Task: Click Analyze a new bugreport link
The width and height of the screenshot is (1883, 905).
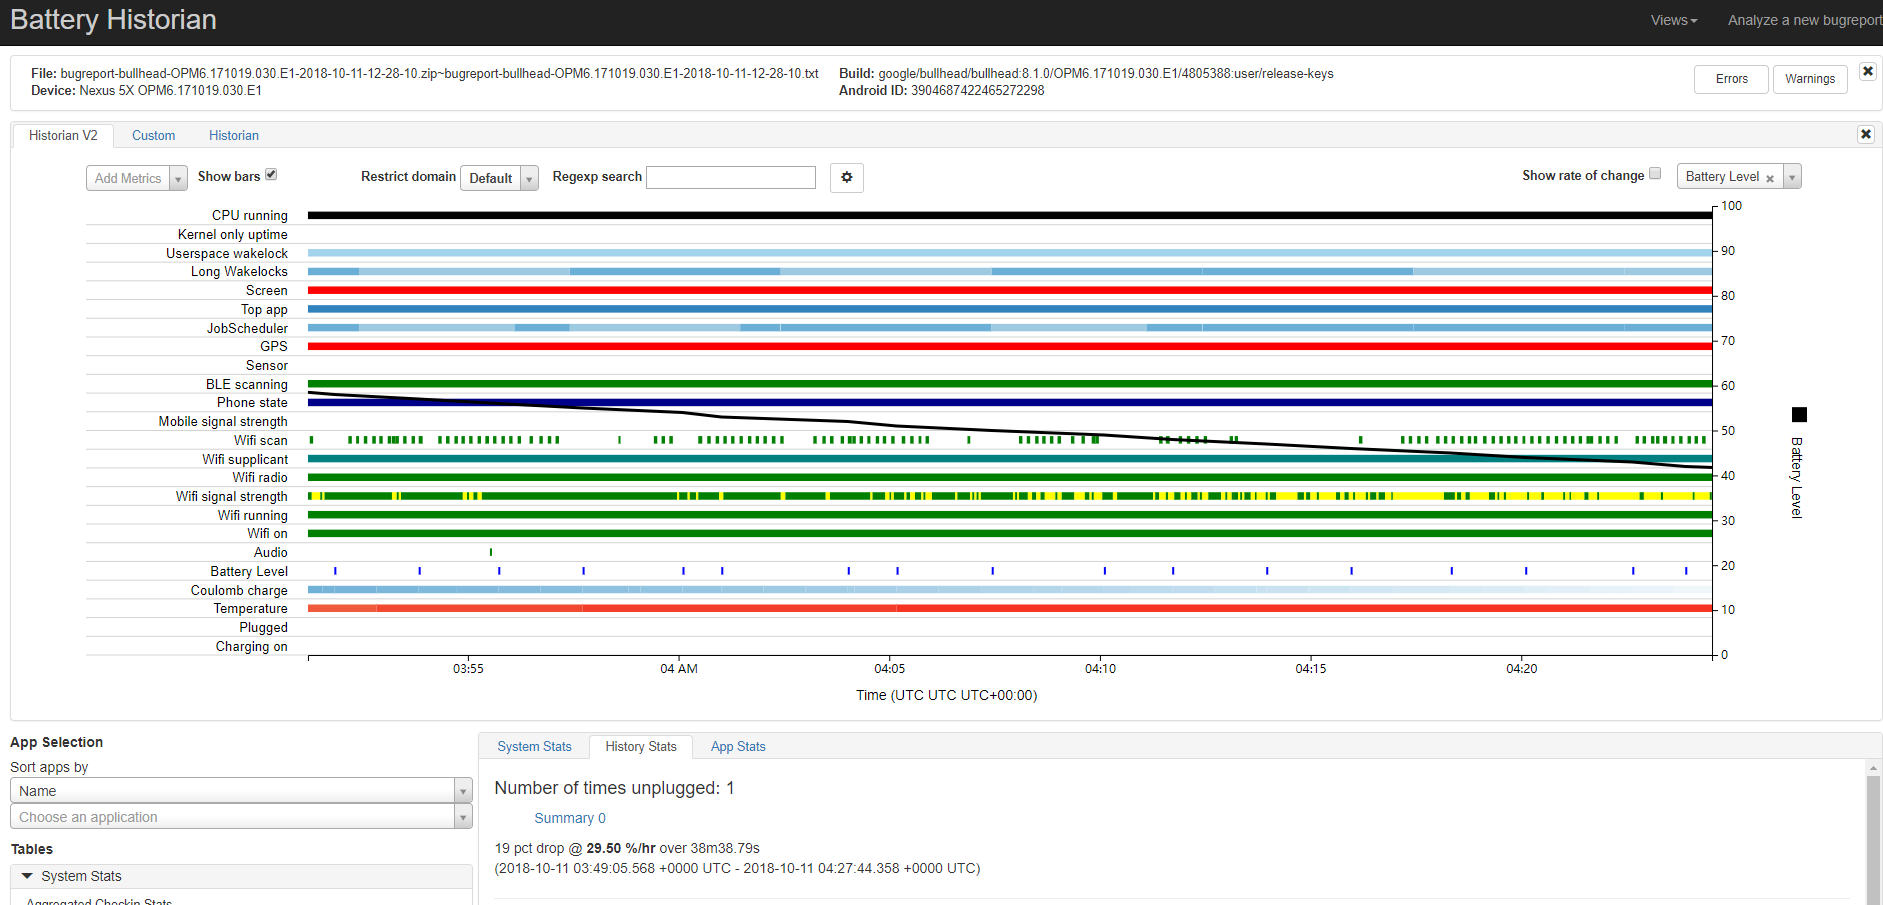Action: (1805, 20)
